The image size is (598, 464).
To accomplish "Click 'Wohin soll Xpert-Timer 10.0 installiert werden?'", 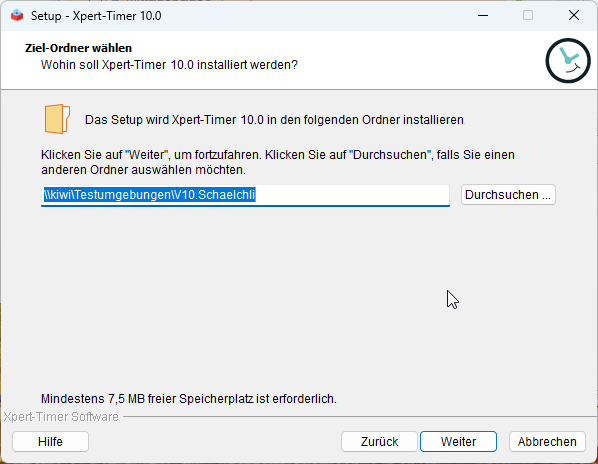I will click(x=169, y=65).
